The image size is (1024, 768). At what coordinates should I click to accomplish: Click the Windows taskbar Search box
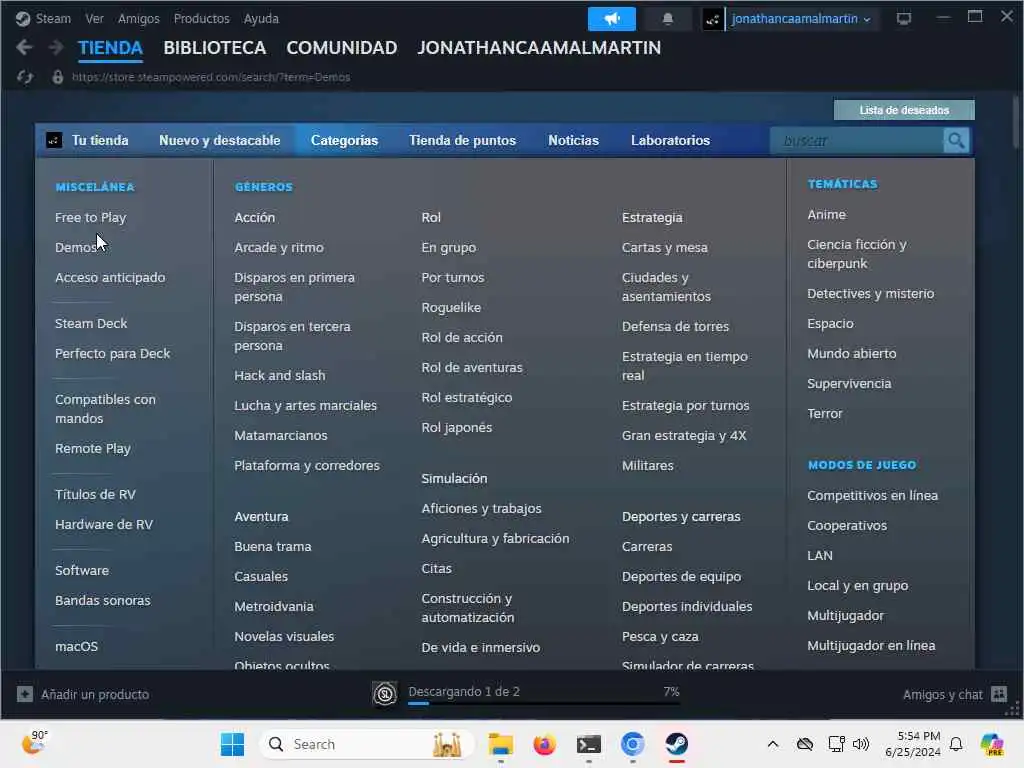pyautogui.click(x=366, y=744)
